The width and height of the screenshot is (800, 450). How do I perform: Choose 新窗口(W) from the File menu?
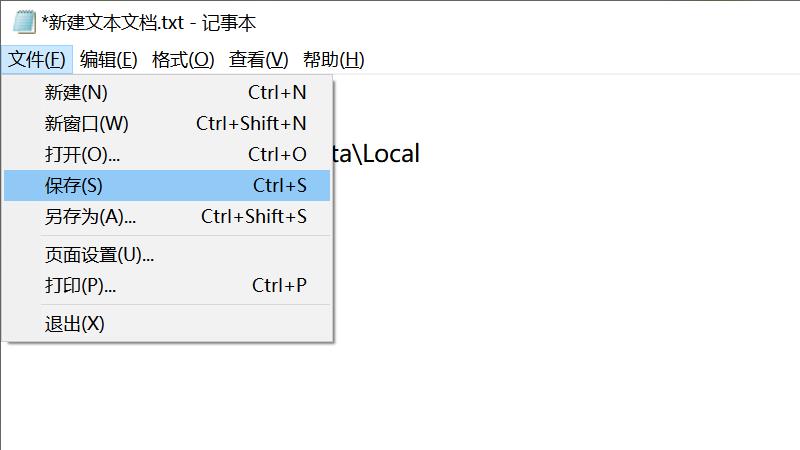click(86, 124)
